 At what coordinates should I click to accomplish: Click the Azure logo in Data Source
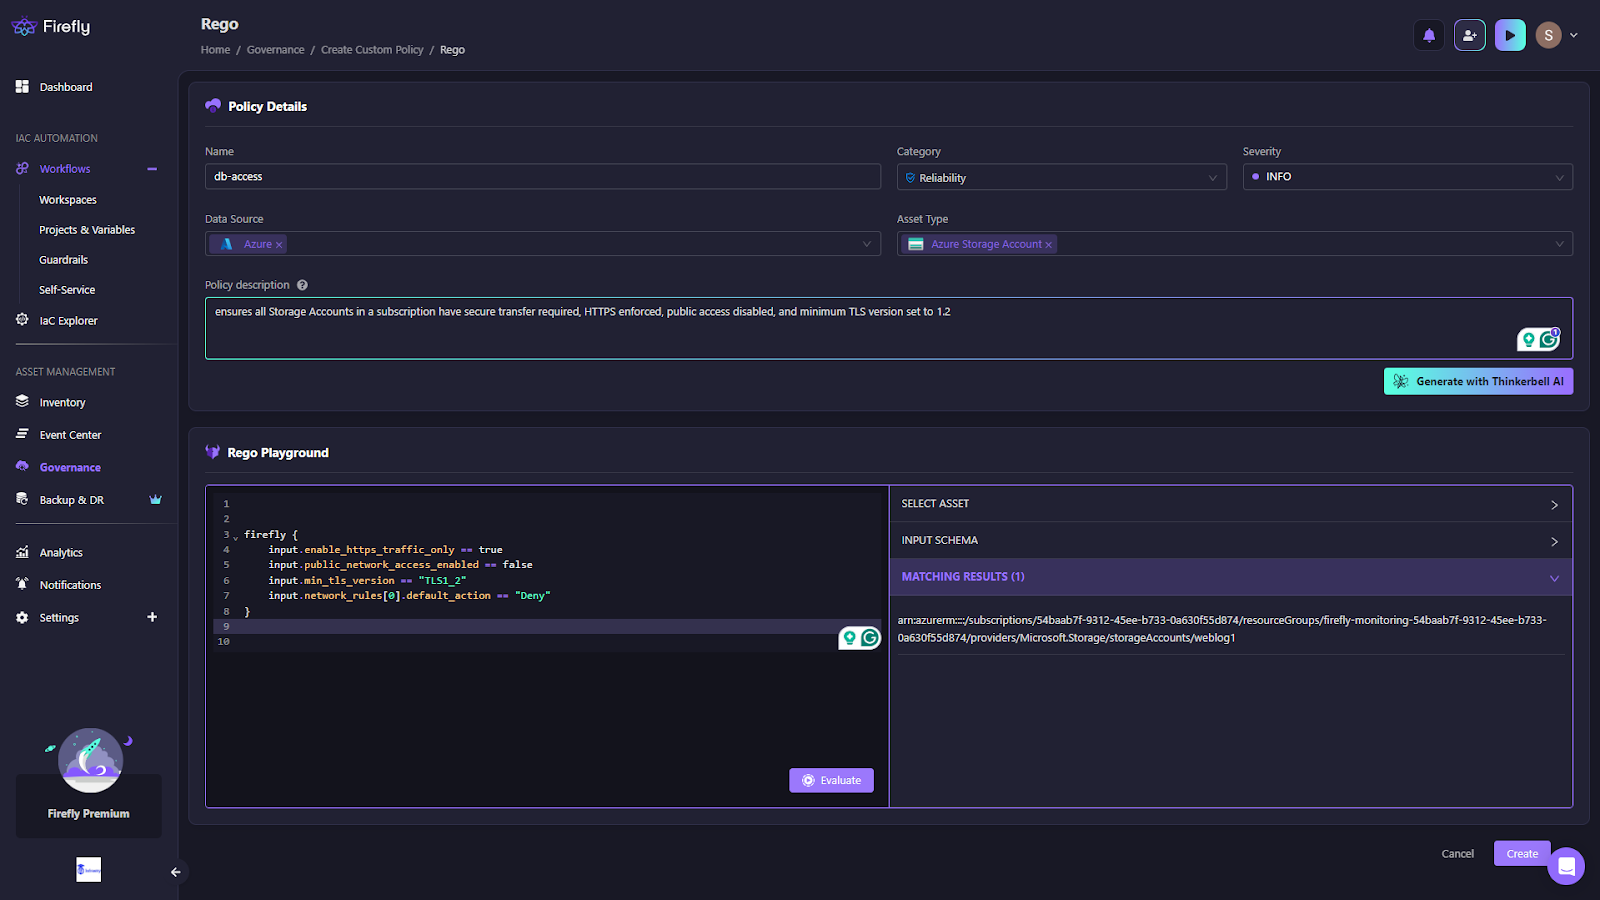[227, 244]
